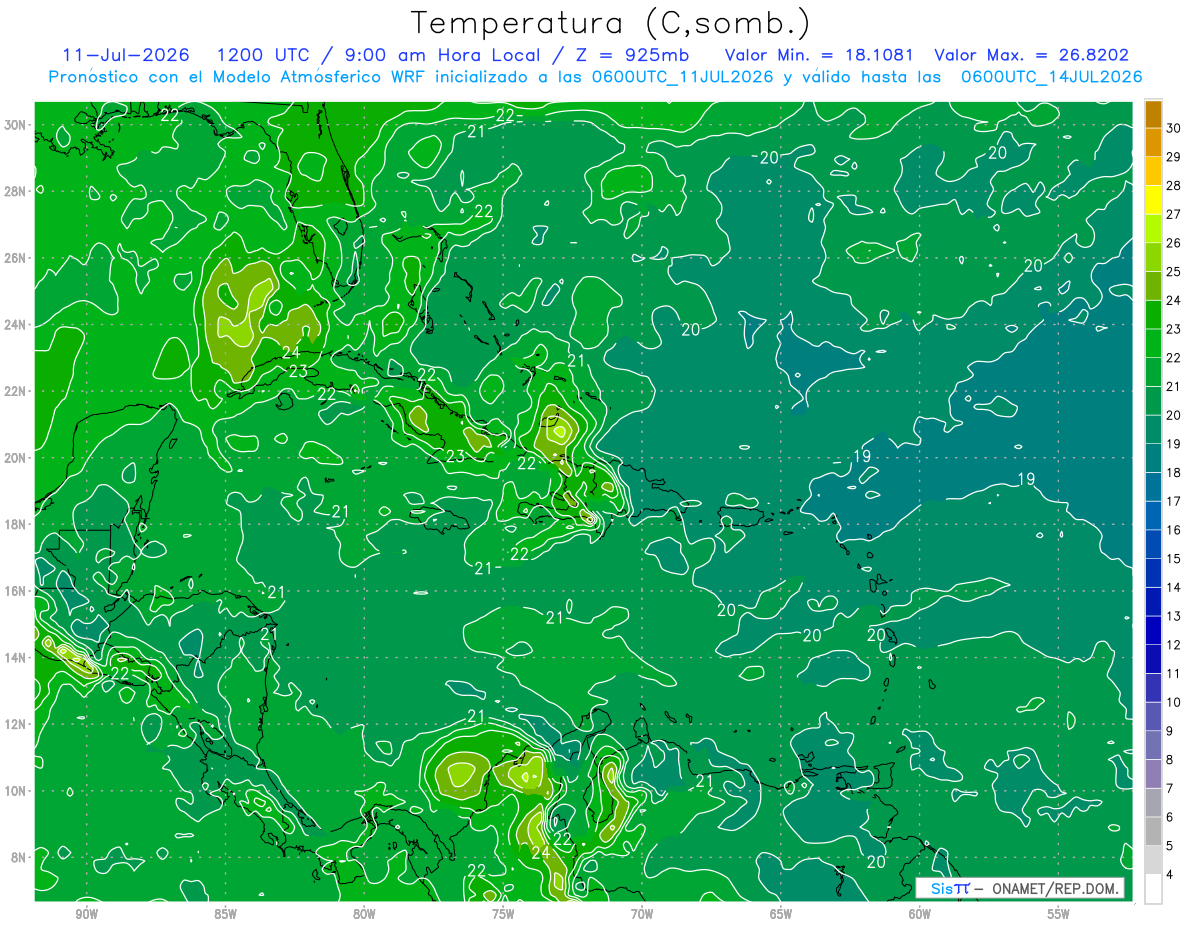The image size is (1200, 927).
Task: Click the colorbar legend label '26'
Action: click(1174, 243)
